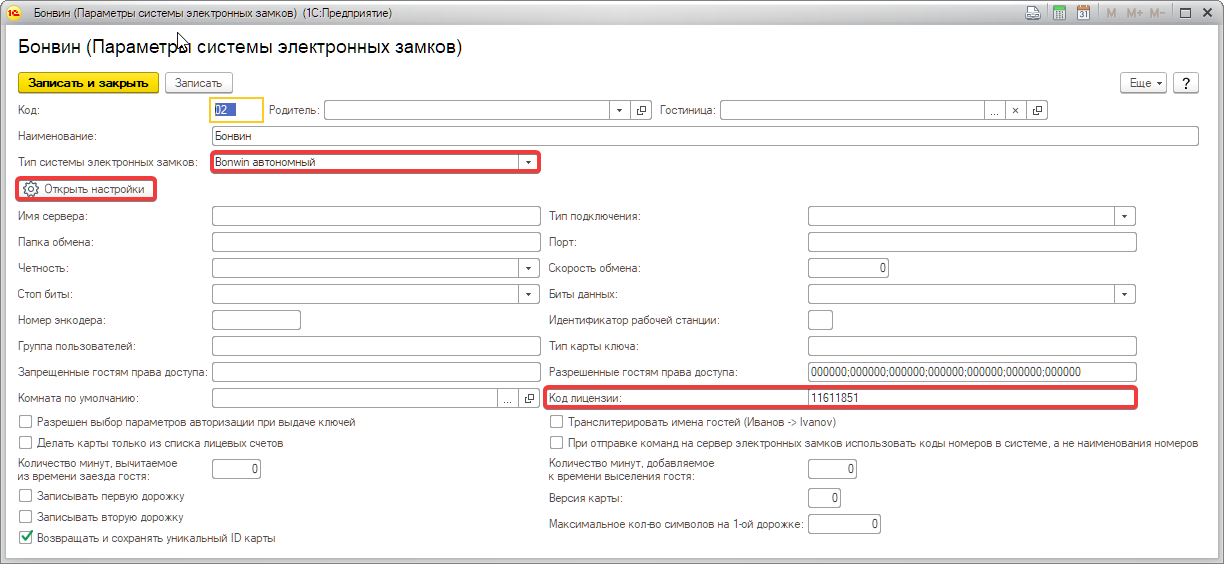Click the Комната по умолчанию input field
The height and width of the screenshot is (564, 1224).
(x=355, y=398)
